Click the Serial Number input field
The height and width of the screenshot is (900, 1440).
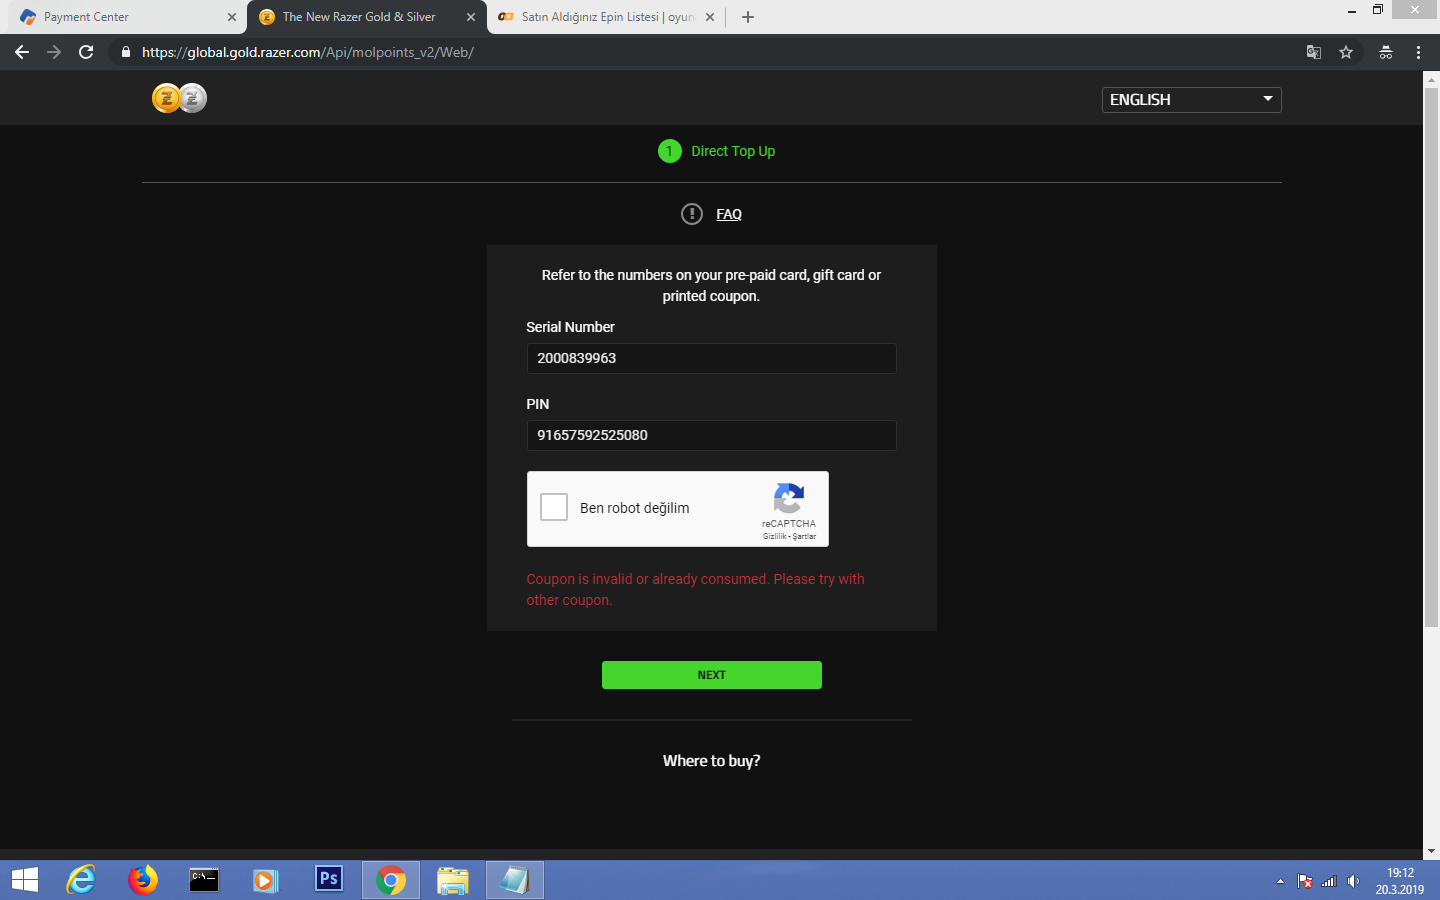click(711, 358)
